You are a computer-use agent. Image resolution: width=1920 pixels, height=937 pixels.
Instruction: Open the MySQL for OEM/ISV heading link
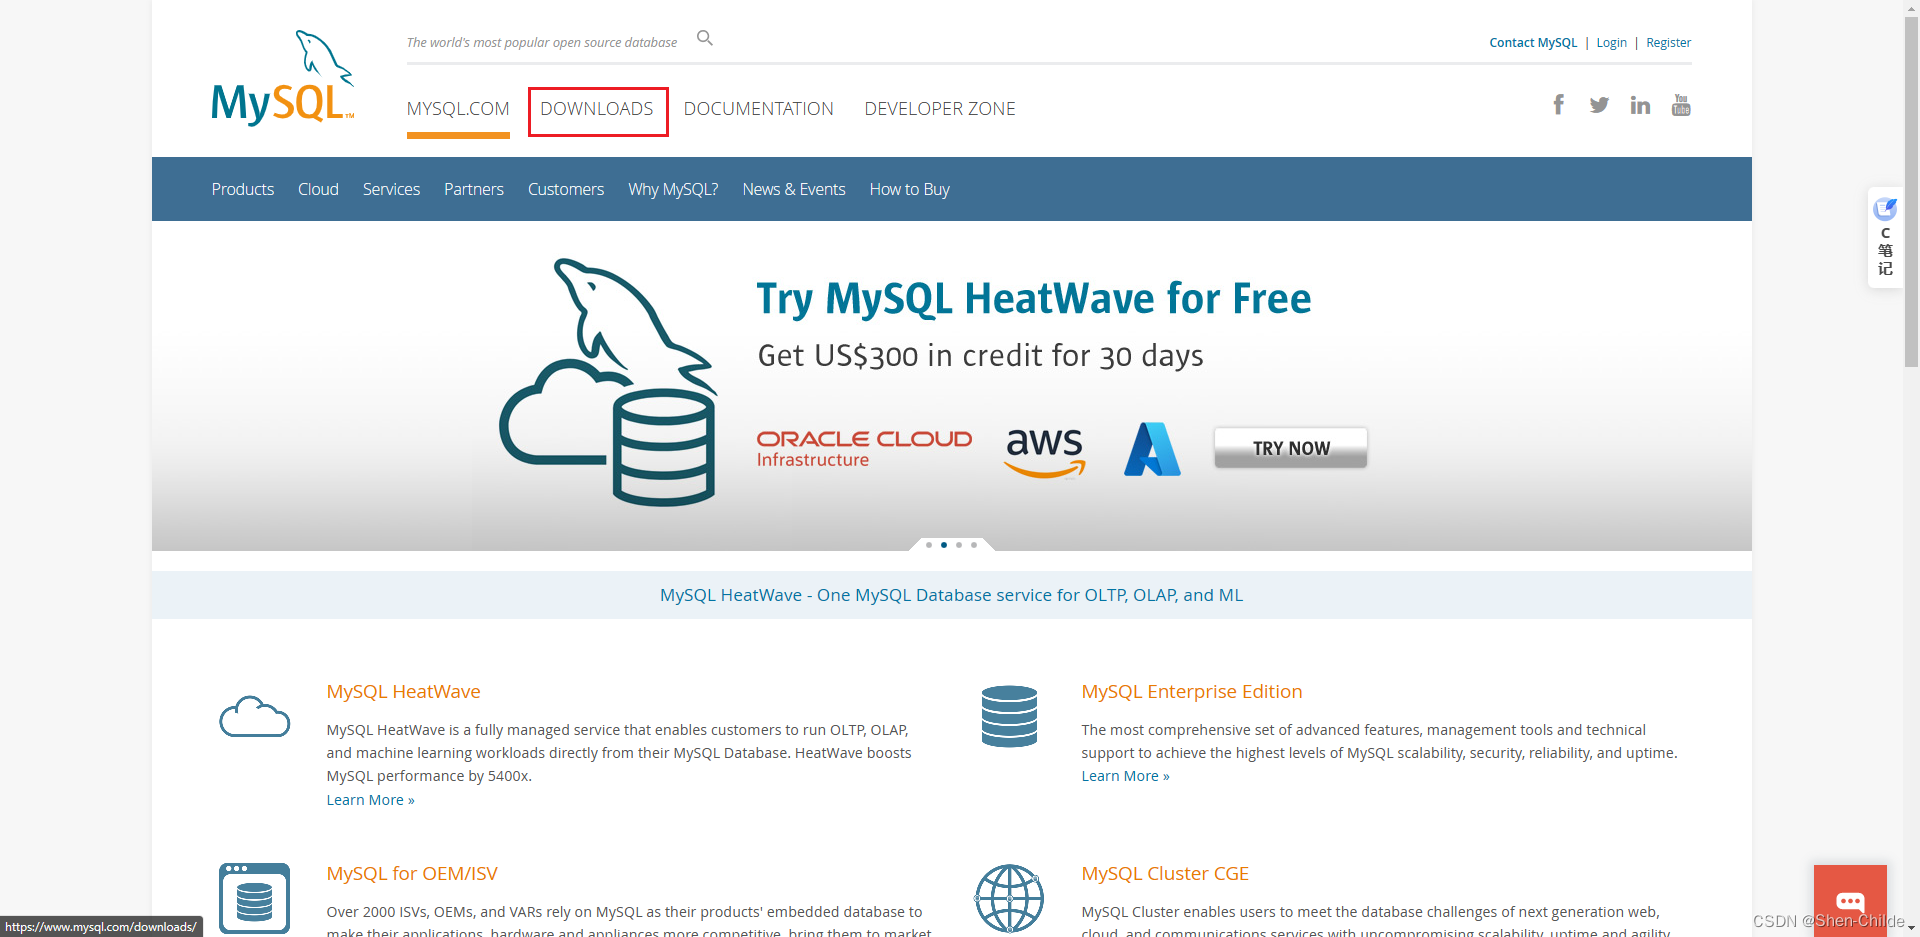pyautogui.click(x=412, y=873)
